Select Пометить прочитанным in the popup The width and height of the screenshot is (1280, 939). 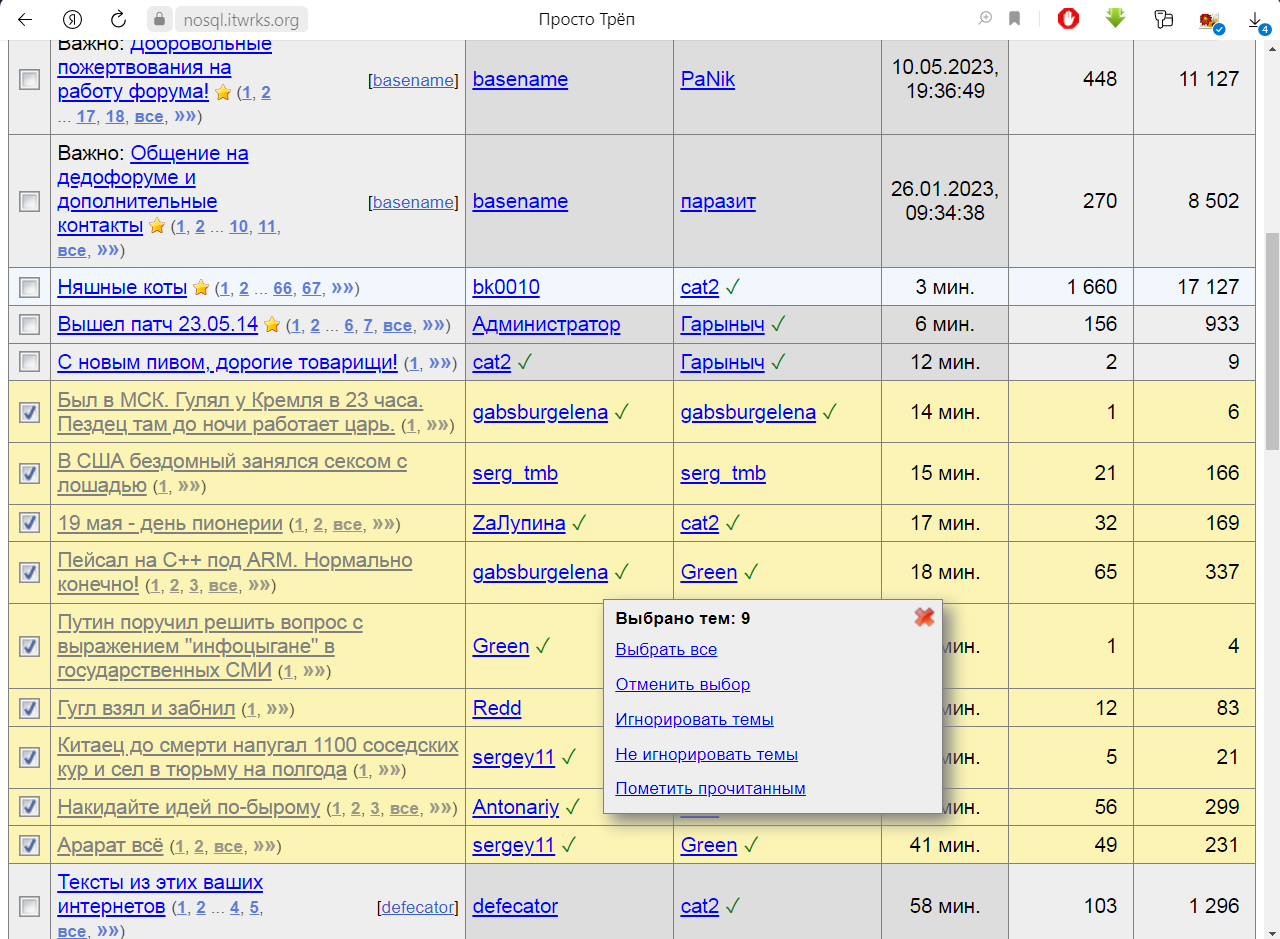710,788
